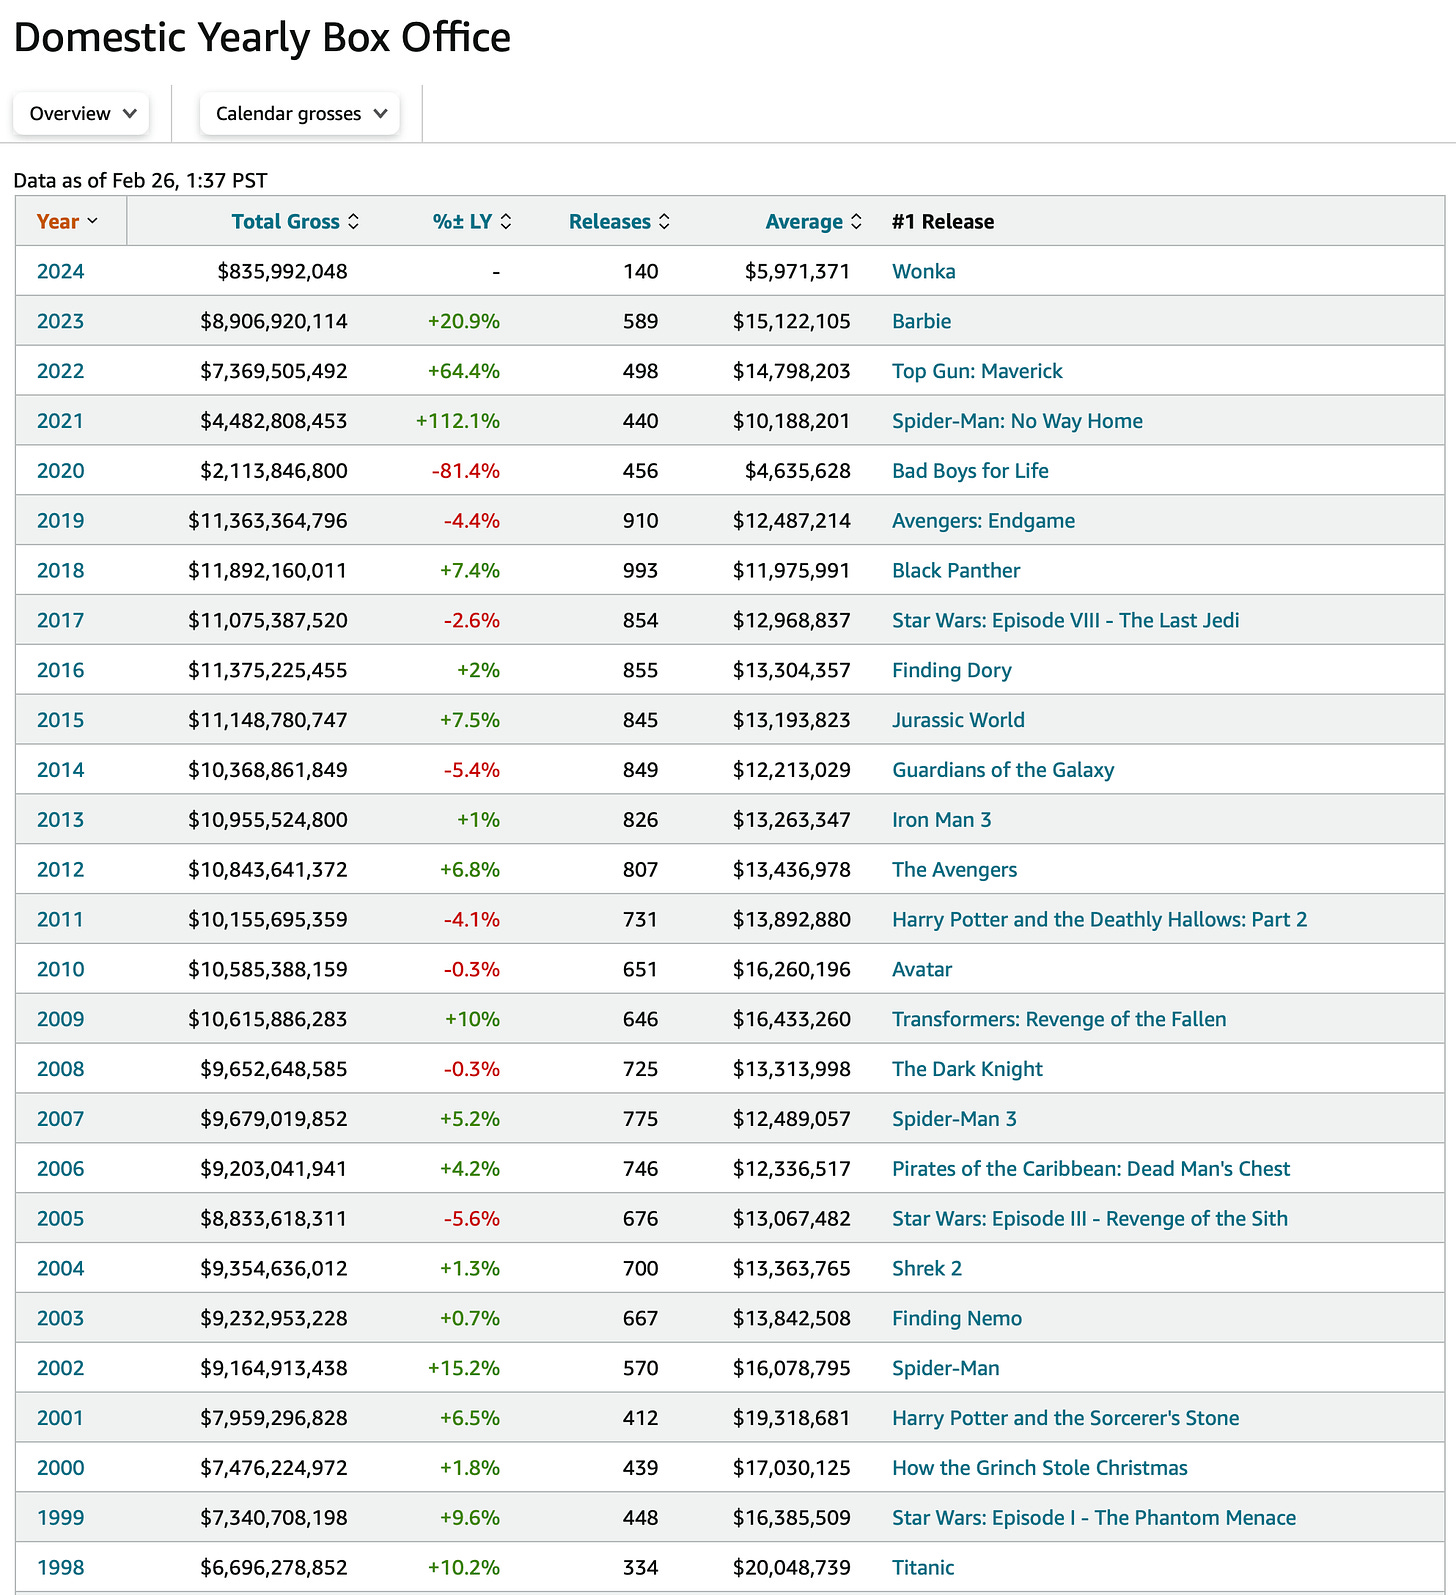Select the 2020 change value -81.4%
The image size is (1456, 1595).
tap(466, 471)
